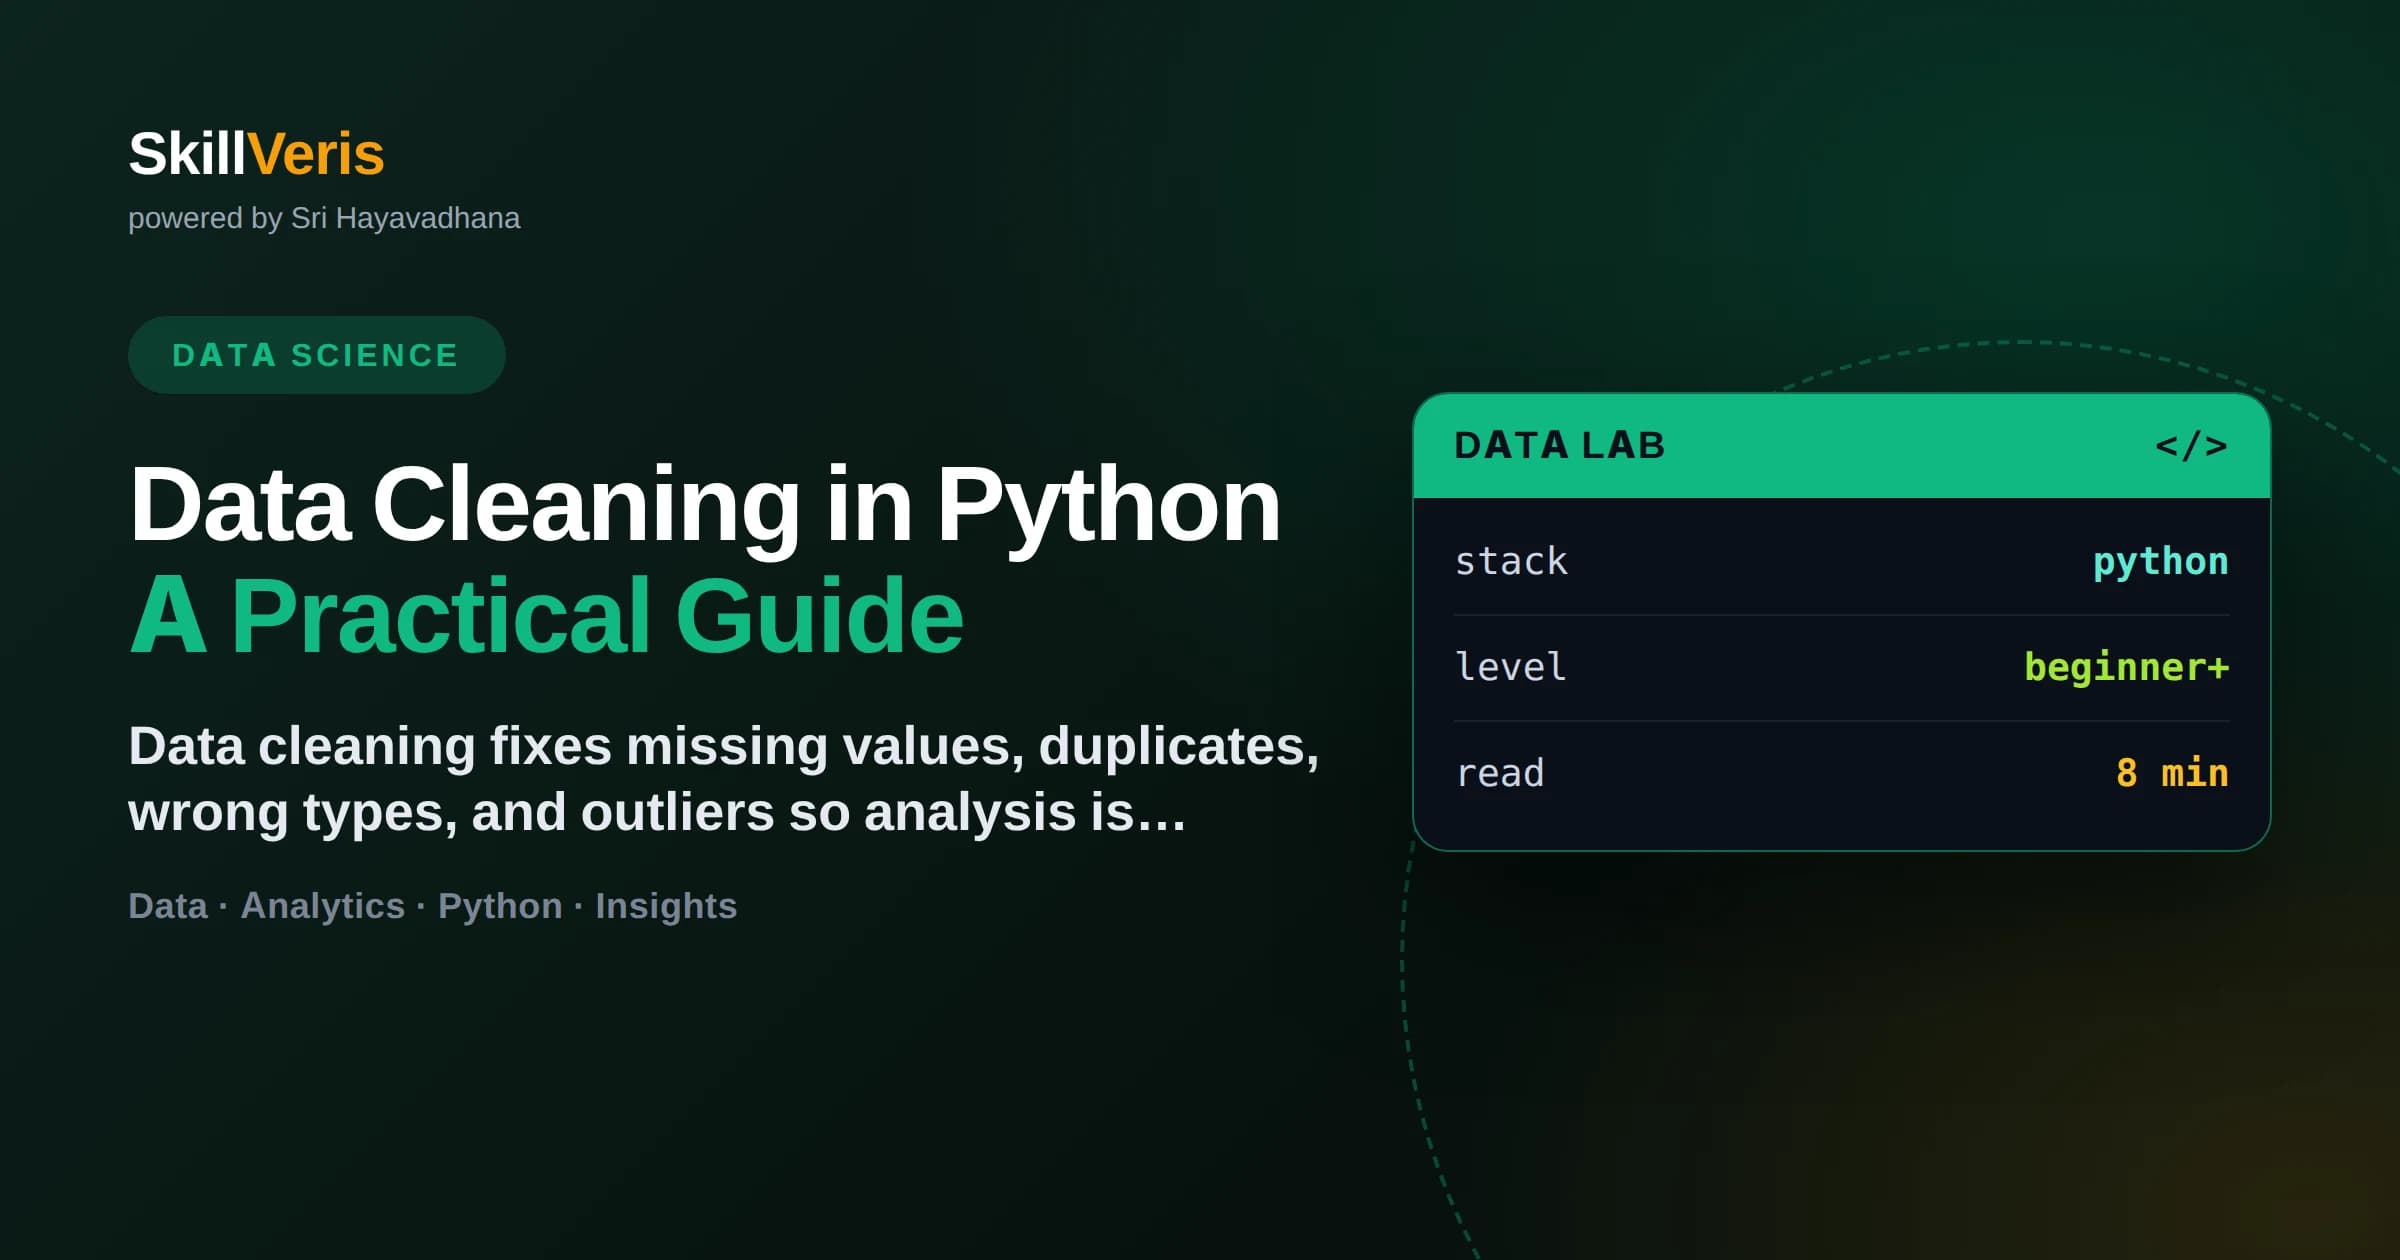Viewport: 2400px width, 1260px height.
Task: Click the 'python' stack value
Action: 2160,562
